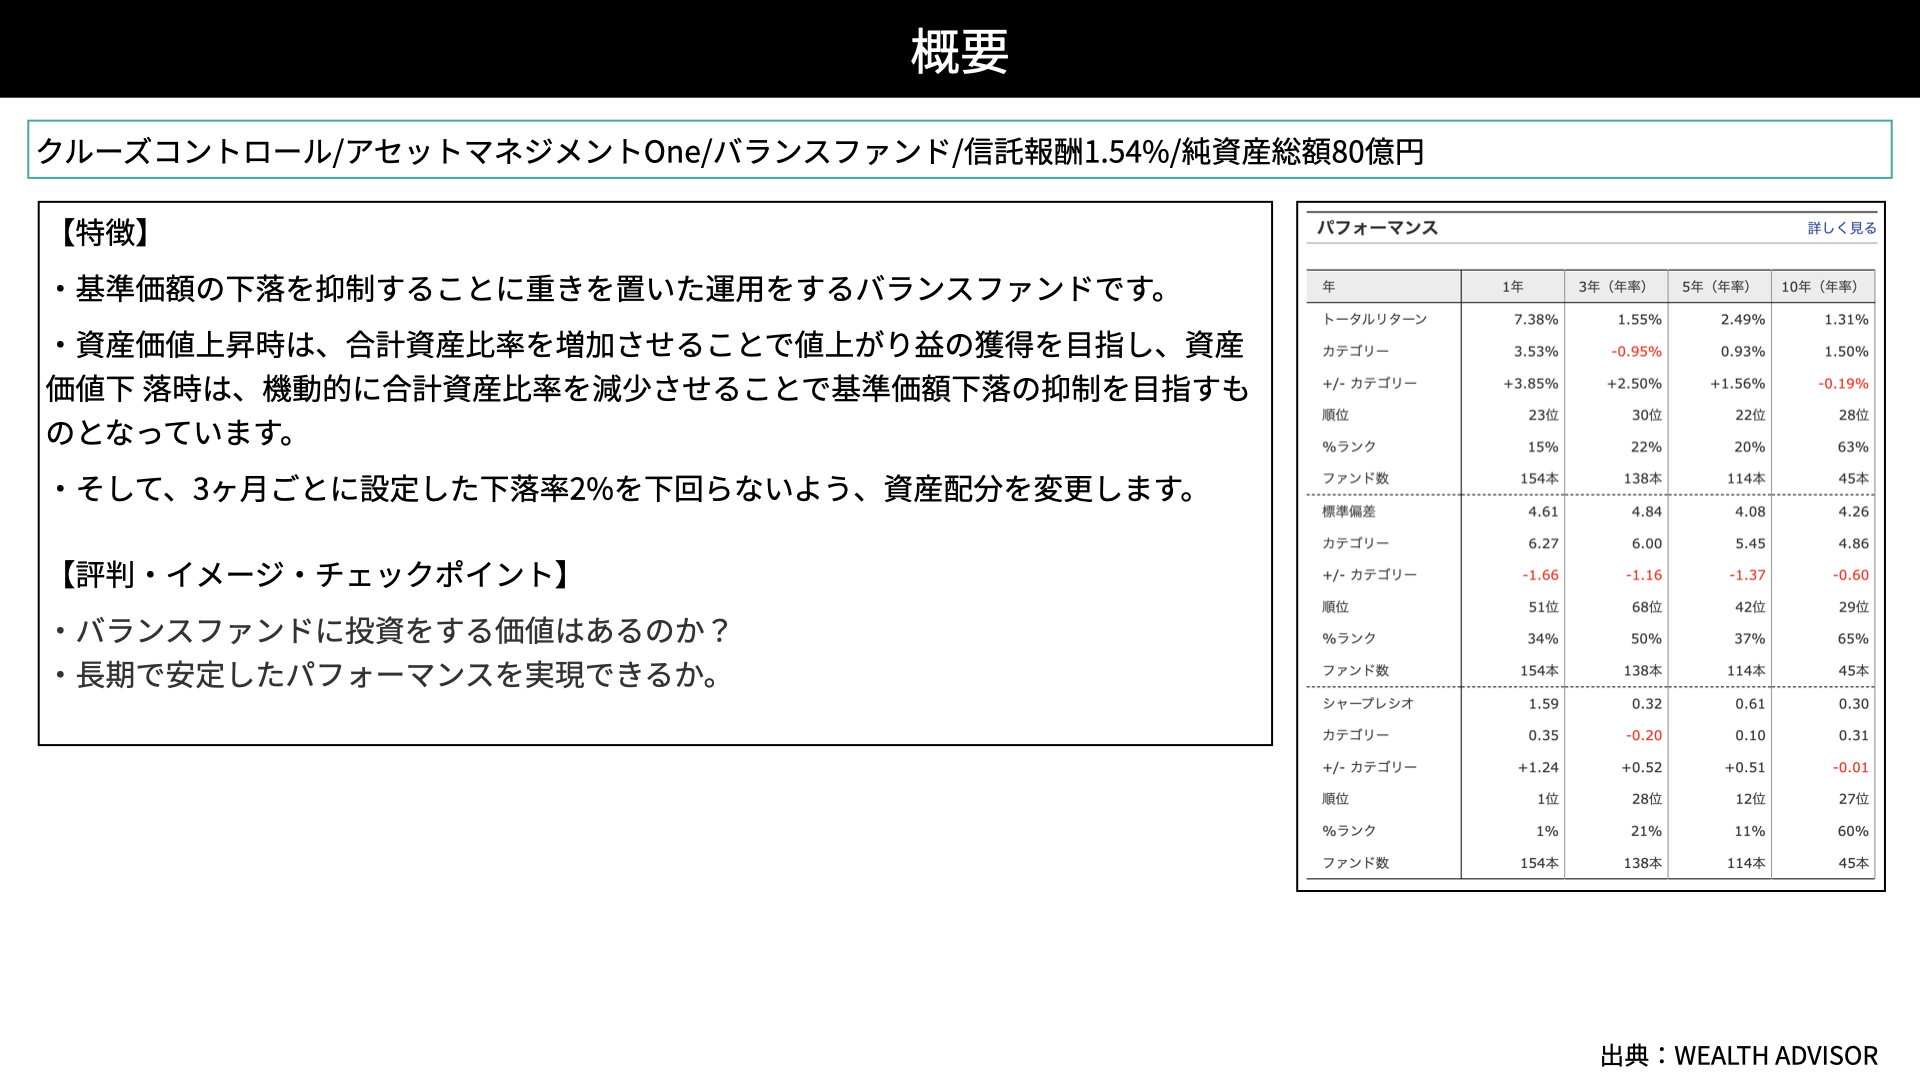Click the 詳しく見る link in the performance panel
This screenshot has width=1920, height=1080.
pyautogui.click(x=1841, y=228)
